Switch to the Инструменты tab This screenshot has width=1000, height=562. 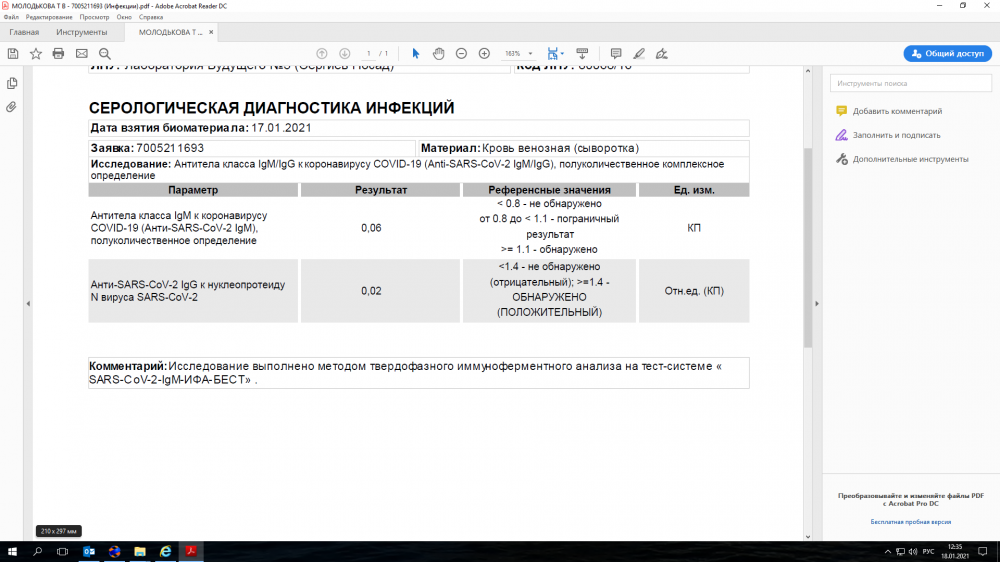pyautogui.click(x=81, y=32)
